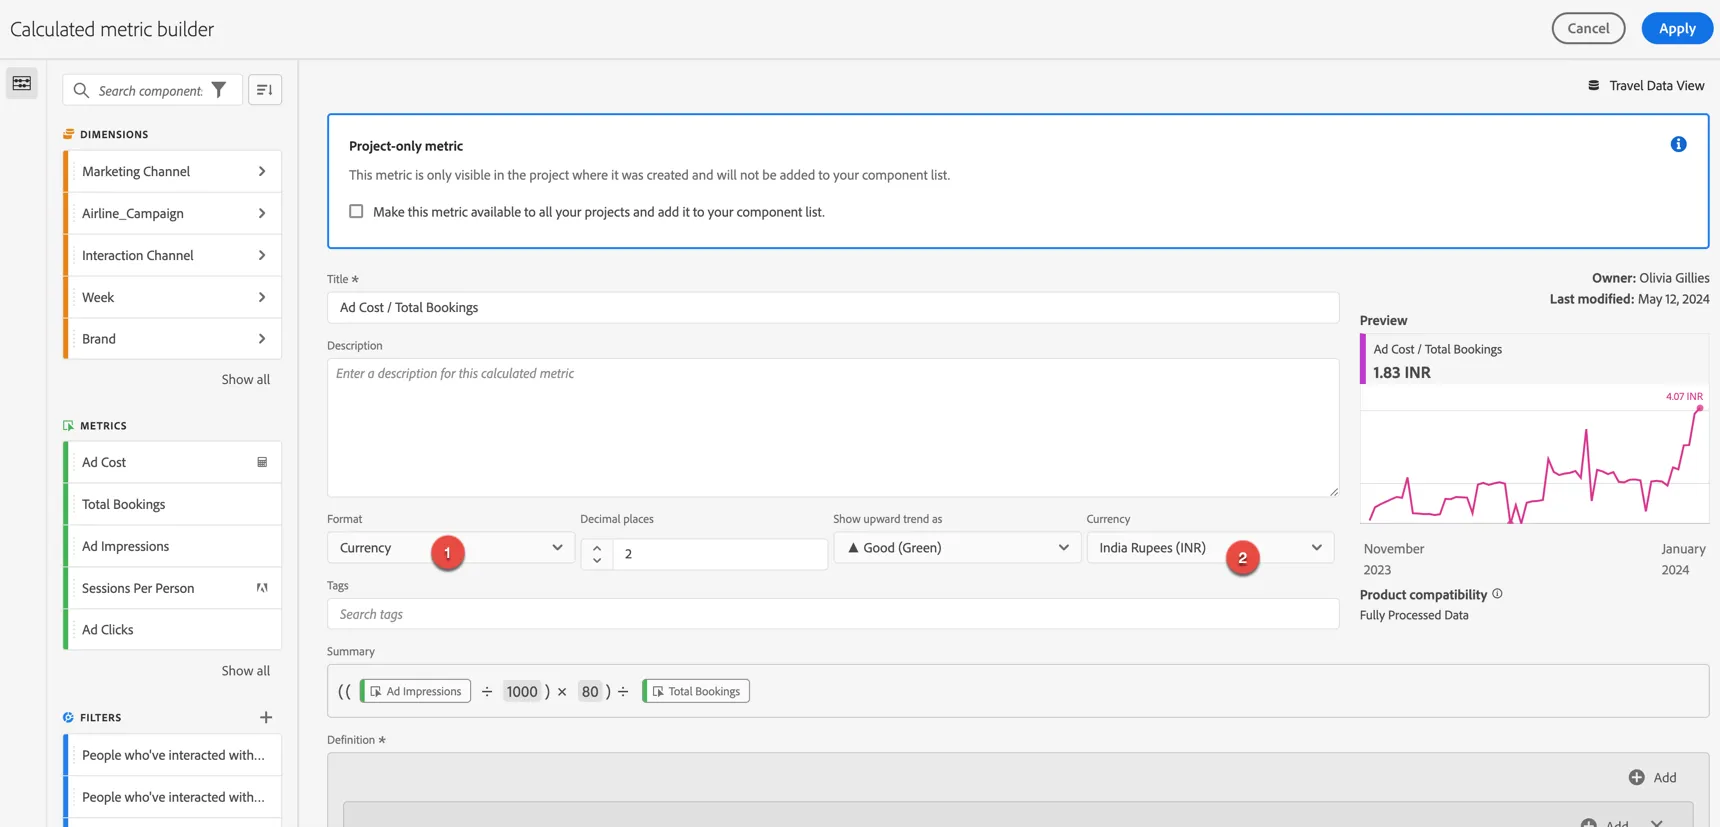Apply the calculated metric
This screenshot has width=1720, height=827.
[x=1677, y=28]
